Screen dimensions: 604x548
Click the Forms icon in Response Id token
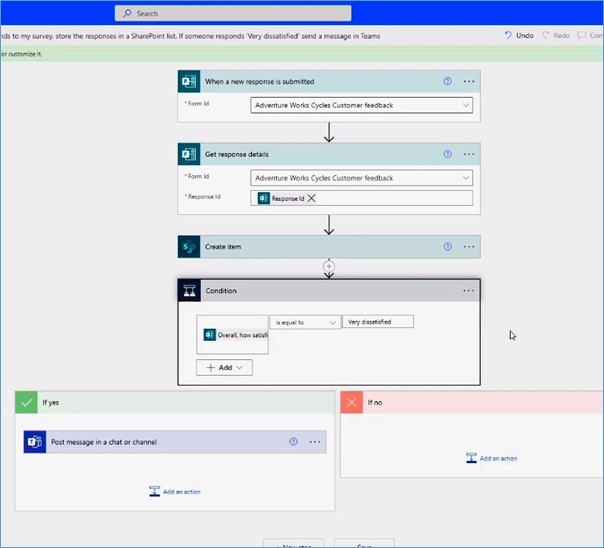click(x=263, y=198)
